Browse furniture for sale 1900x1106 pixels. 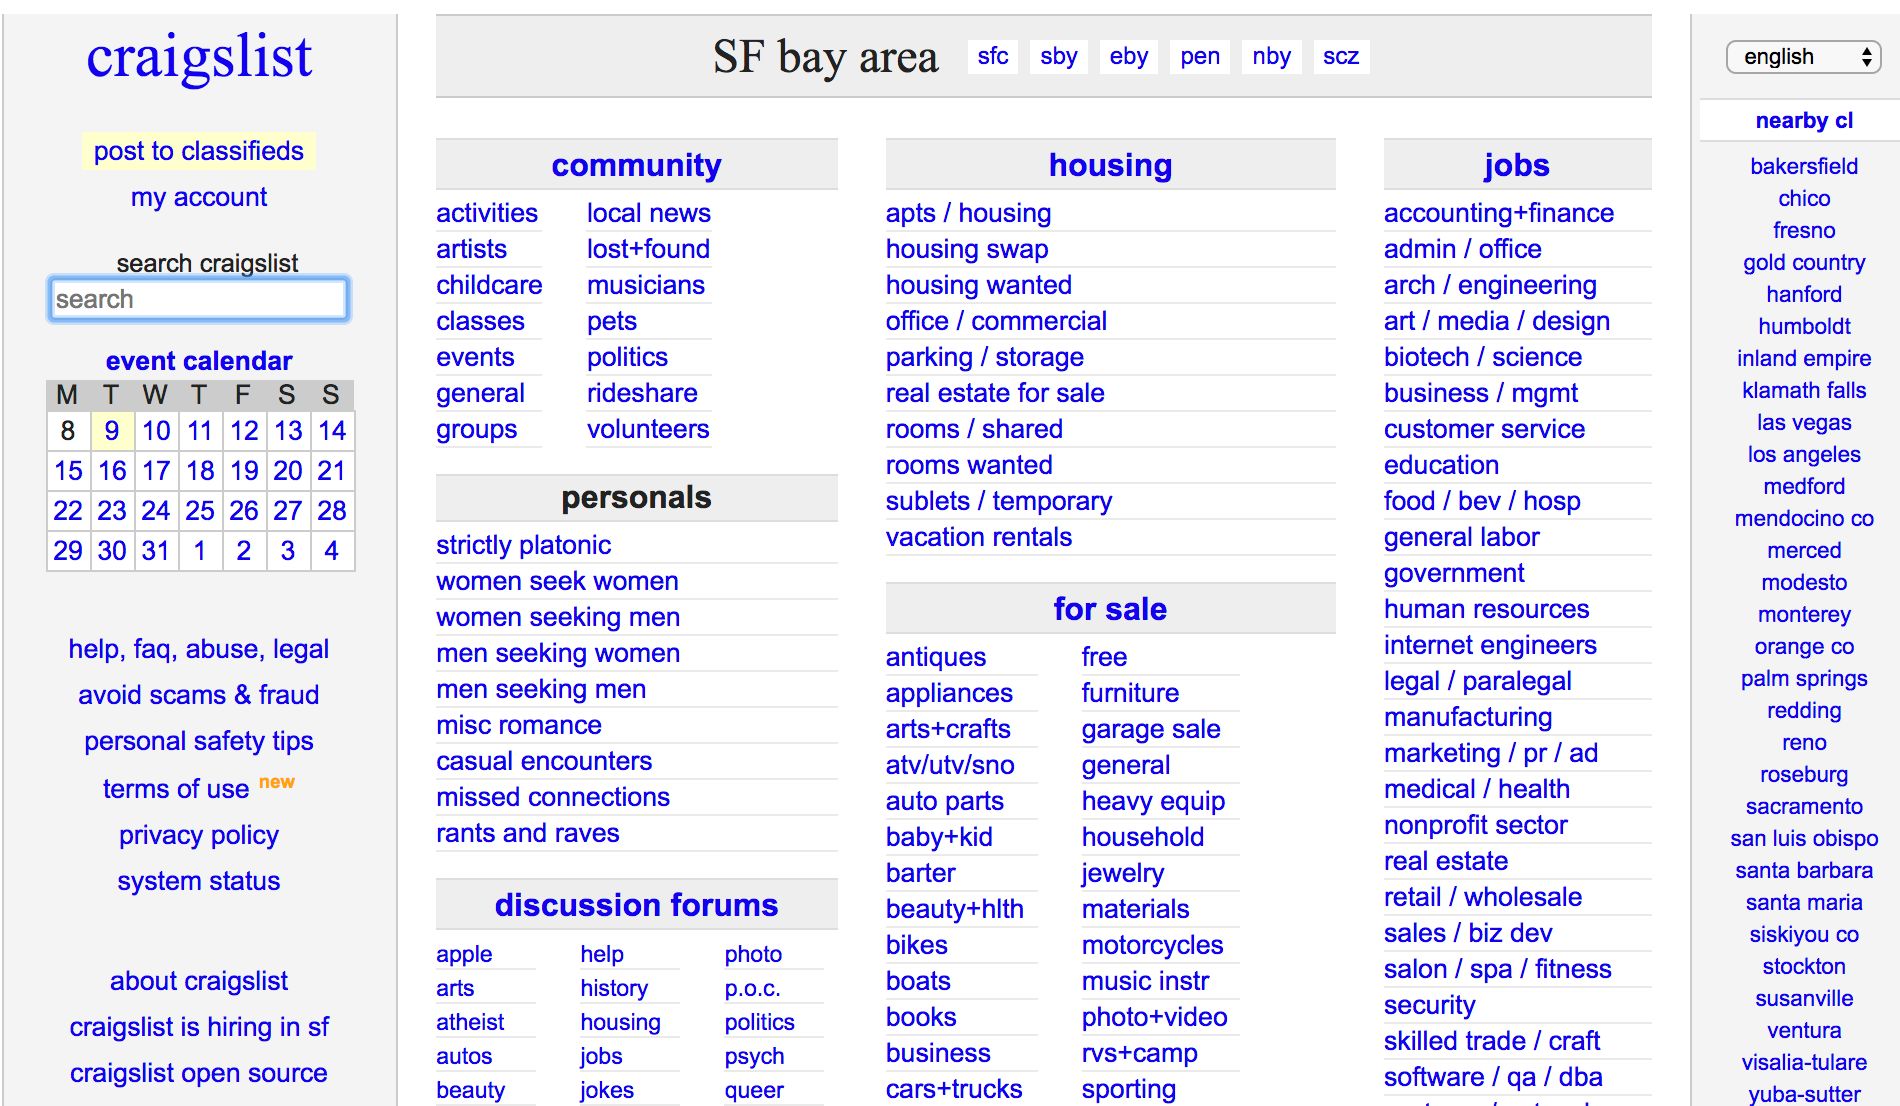pos(1130,693)
